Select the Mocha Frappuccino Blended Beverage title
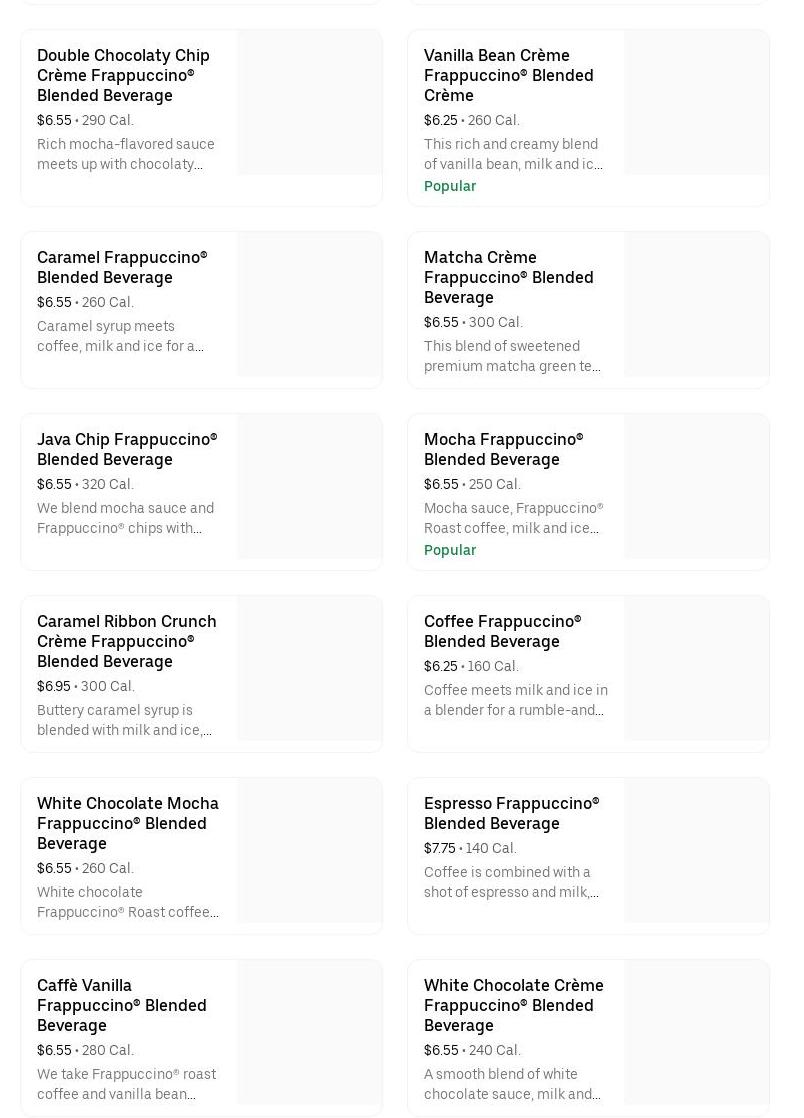The image size is (804, 1118). click(503, 449)
